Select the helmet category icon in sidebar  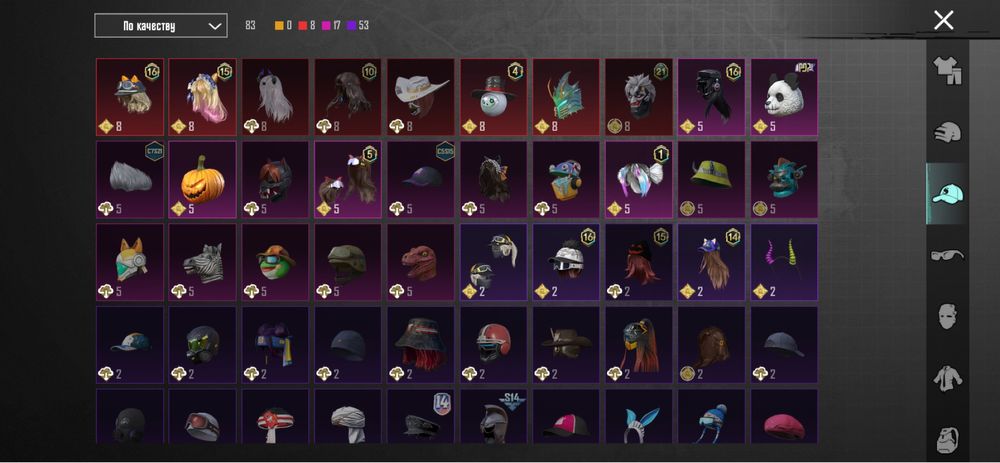click(948, 132)
